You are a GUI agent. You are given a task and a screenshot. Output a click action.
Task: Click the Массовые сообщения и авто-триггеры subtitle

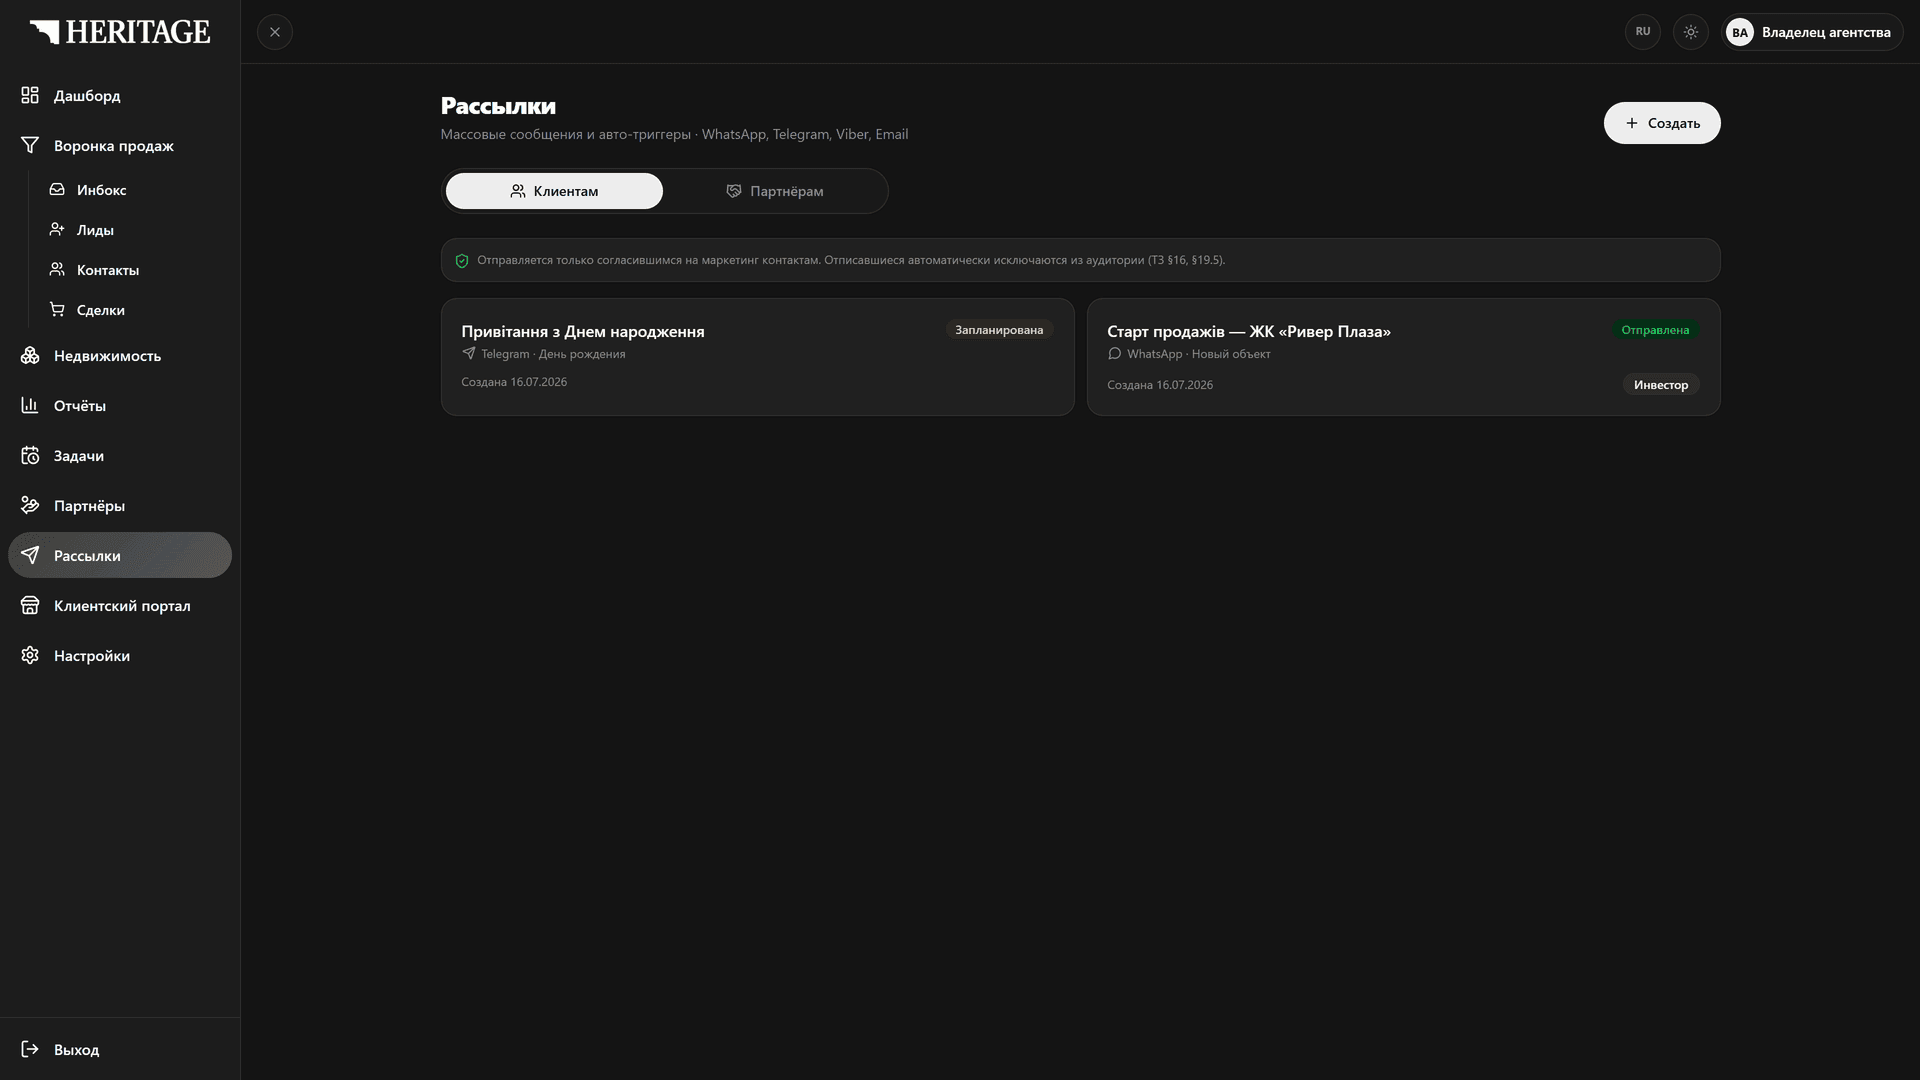click(674, 134)
